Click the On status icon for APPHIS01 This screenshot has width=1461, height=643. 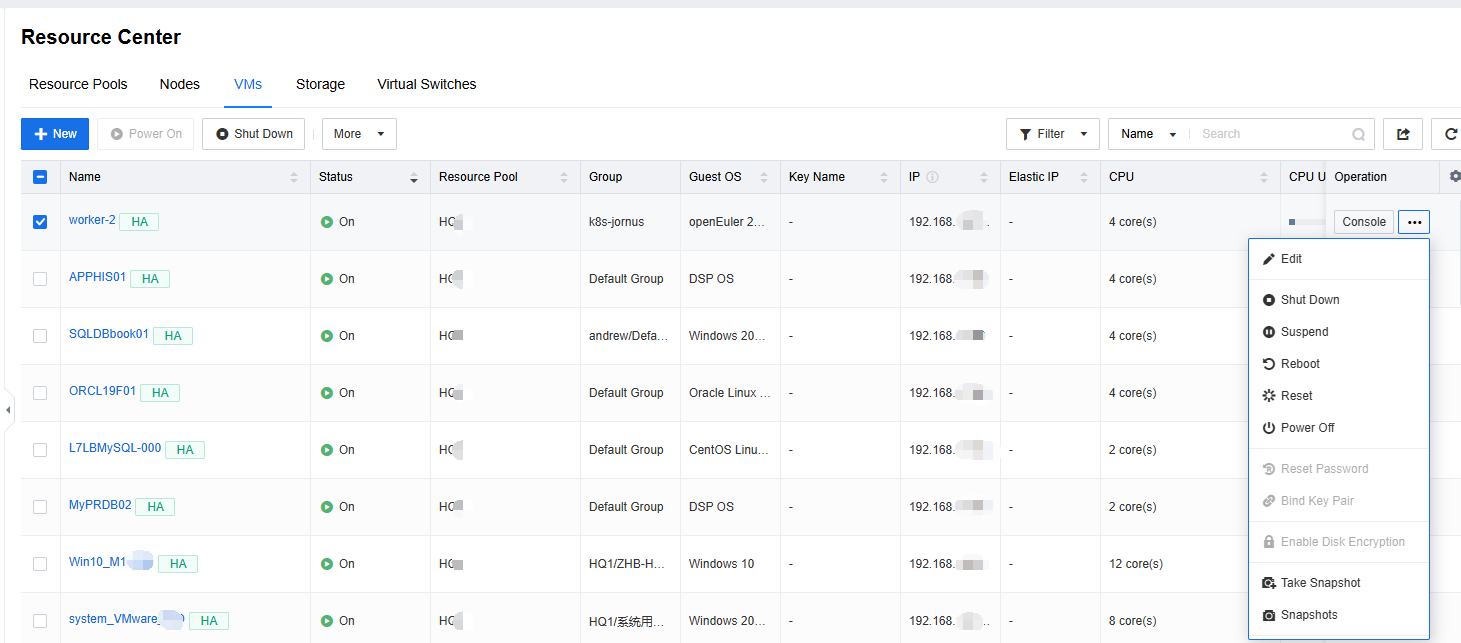click(x=327, y=279)
